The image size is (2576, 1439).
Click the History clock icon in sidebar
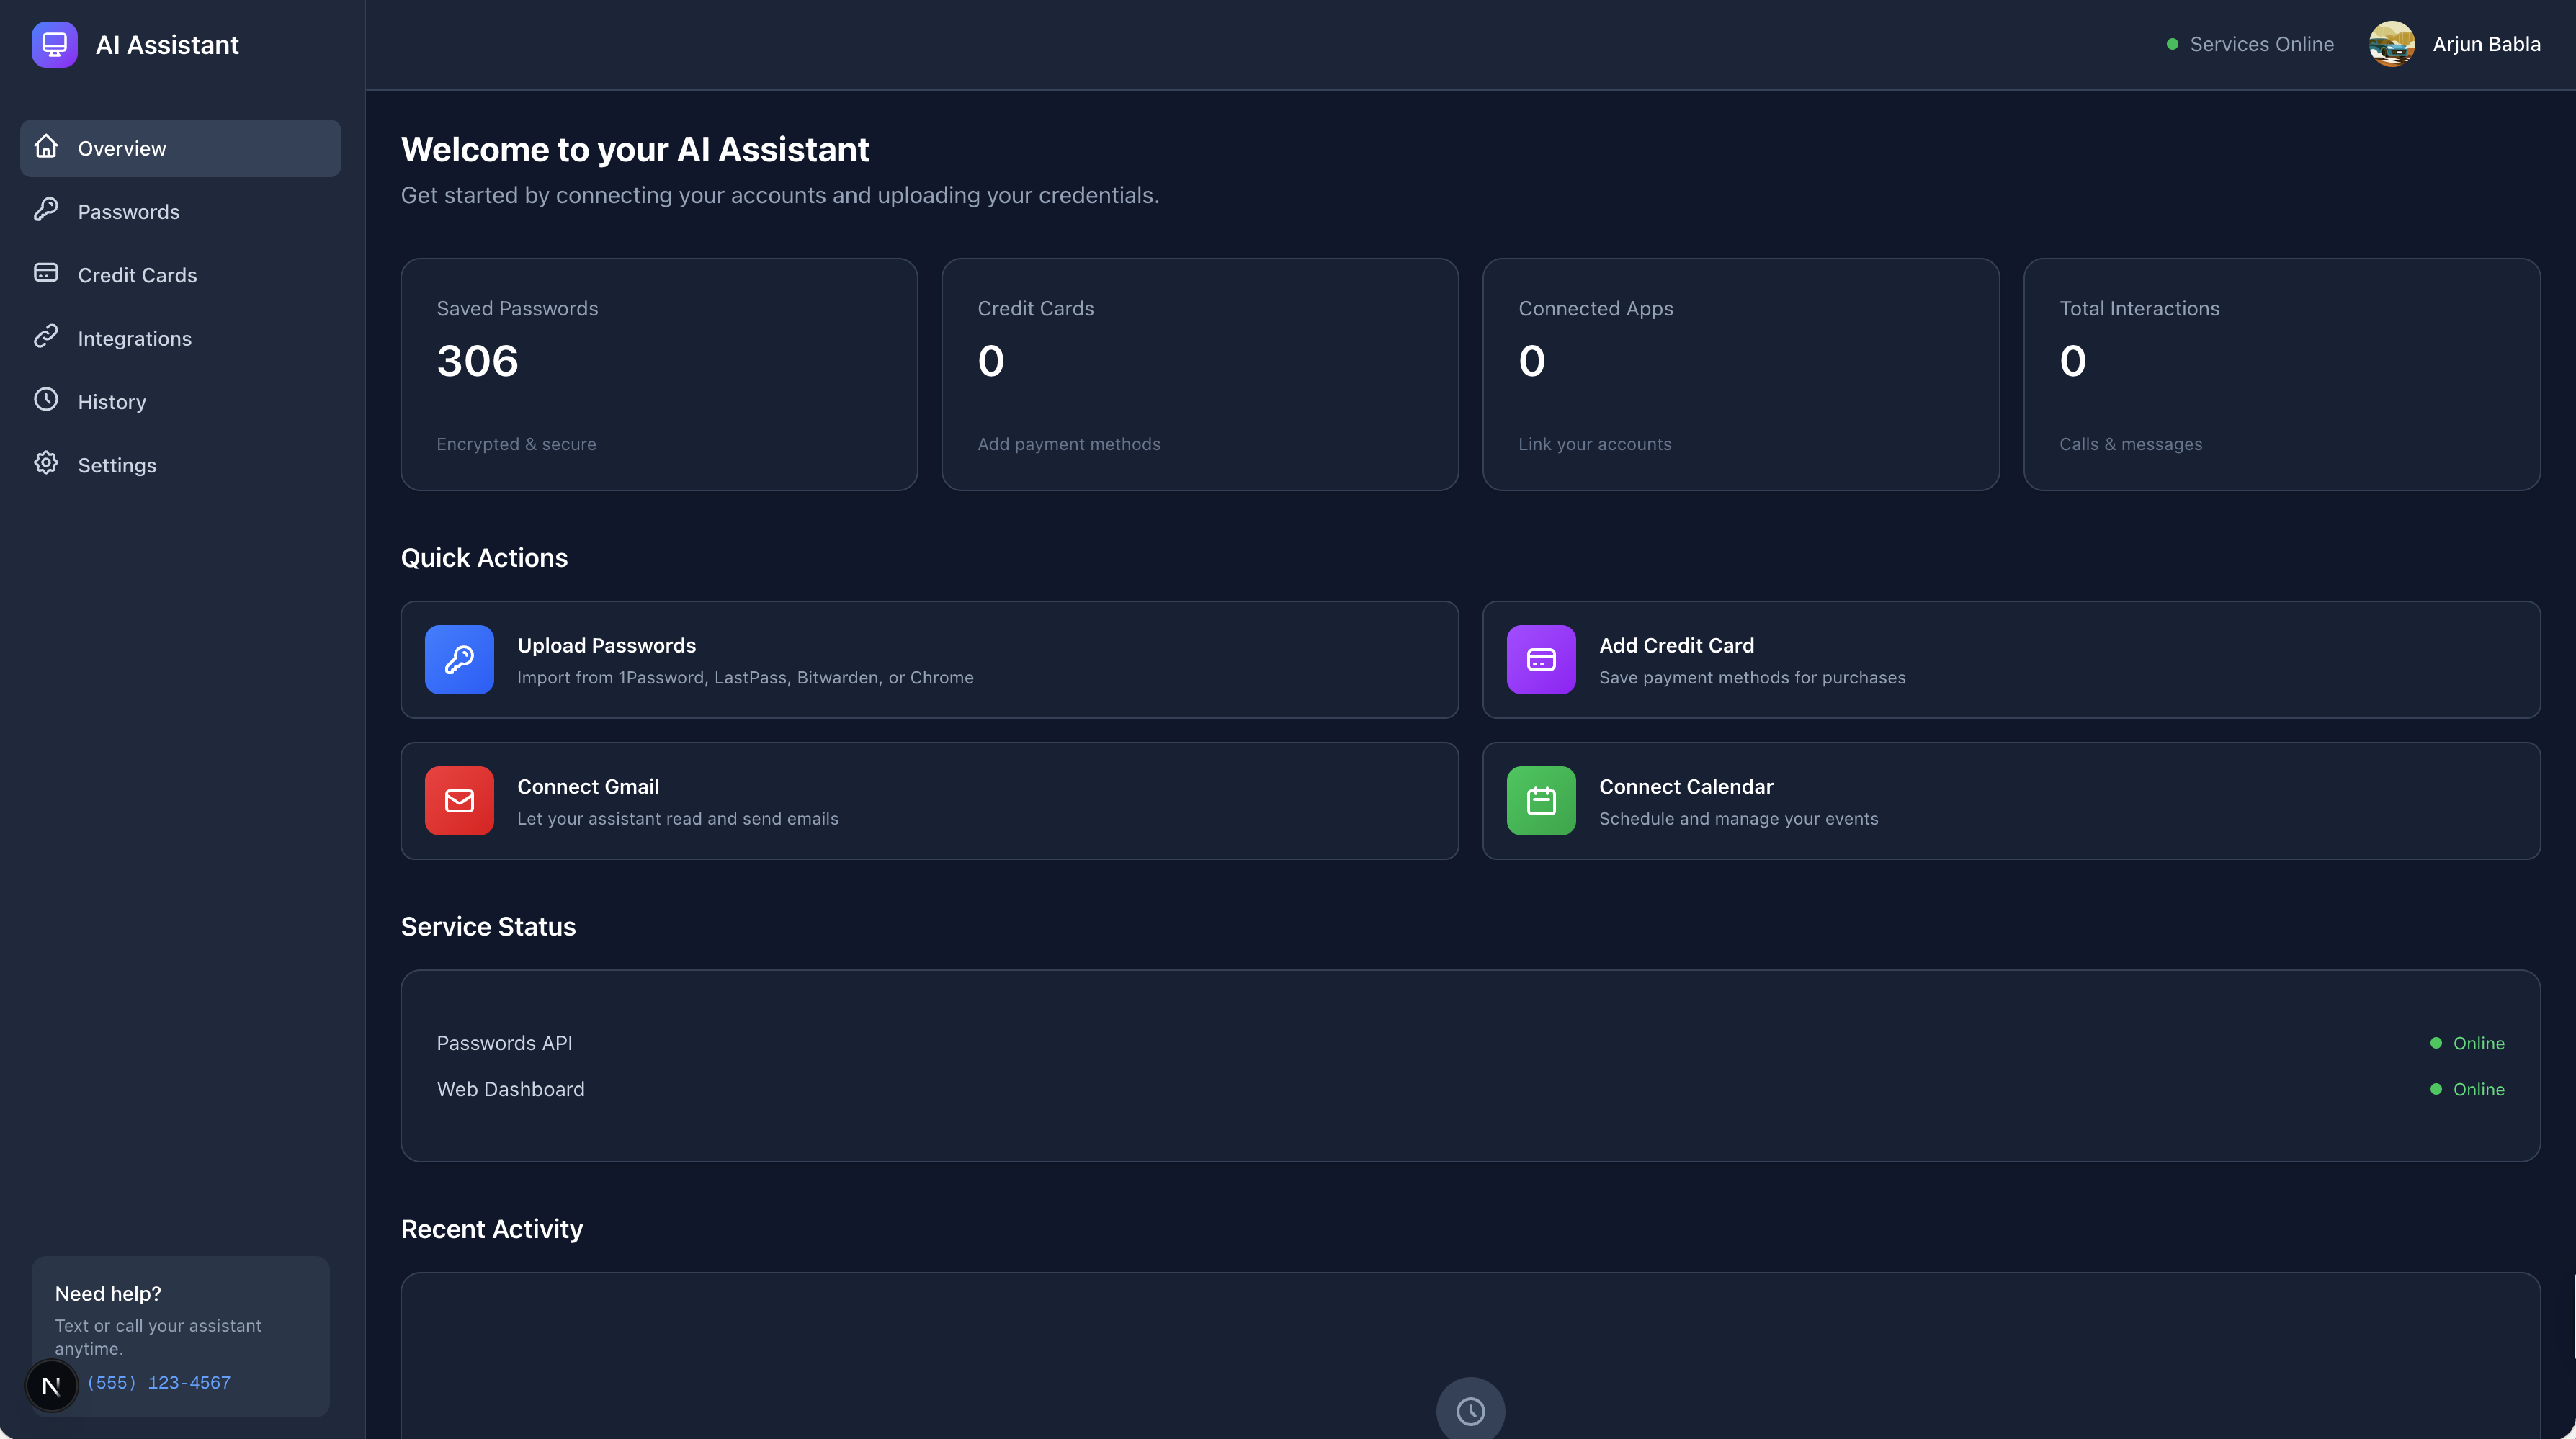[x=46, y=400]
